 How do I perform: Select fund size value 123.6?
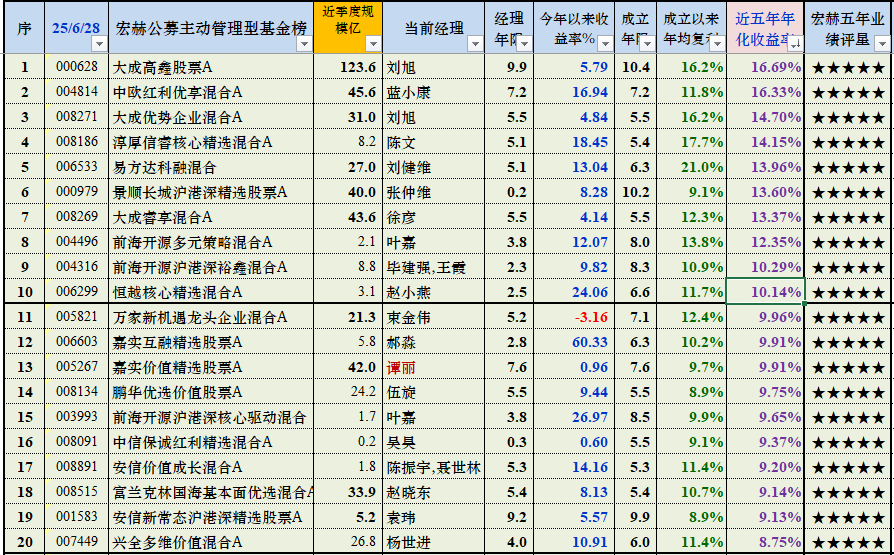(358, 67)
